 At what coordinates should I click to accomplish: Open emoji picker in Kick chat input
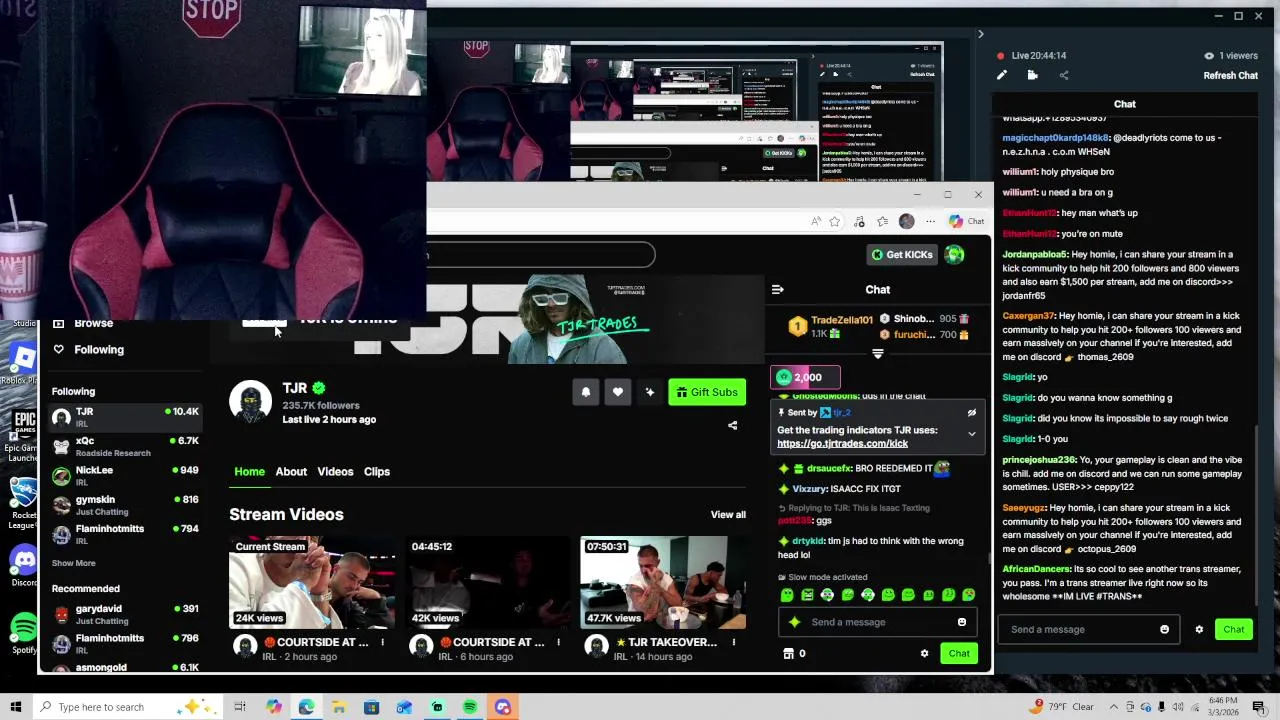[x=962, y=622]
